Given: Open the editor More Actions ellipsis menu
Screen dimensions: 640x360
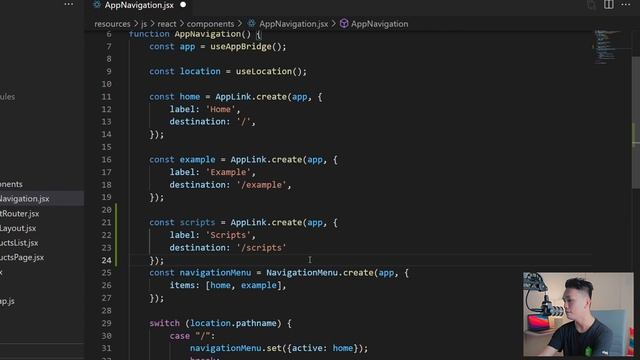Looking at the screenshot, I should [x=625, y=4].
